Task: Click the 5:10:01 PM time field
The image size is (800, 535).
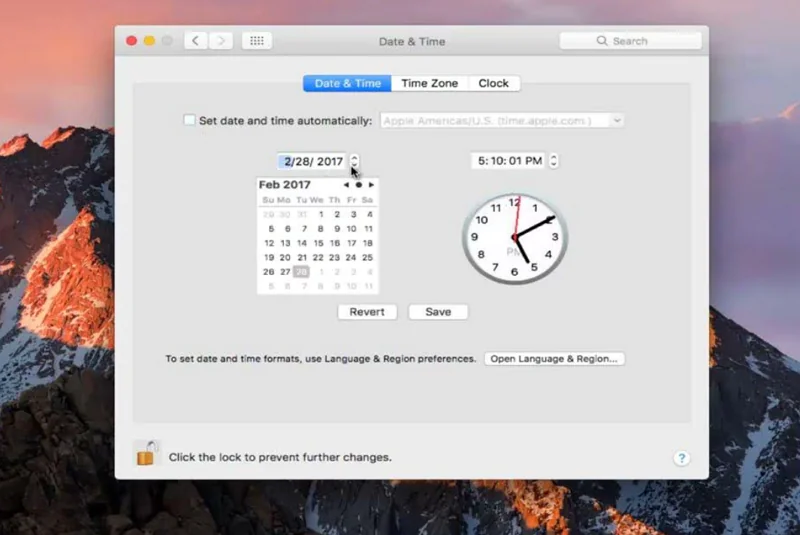Action: coord(508,161)
